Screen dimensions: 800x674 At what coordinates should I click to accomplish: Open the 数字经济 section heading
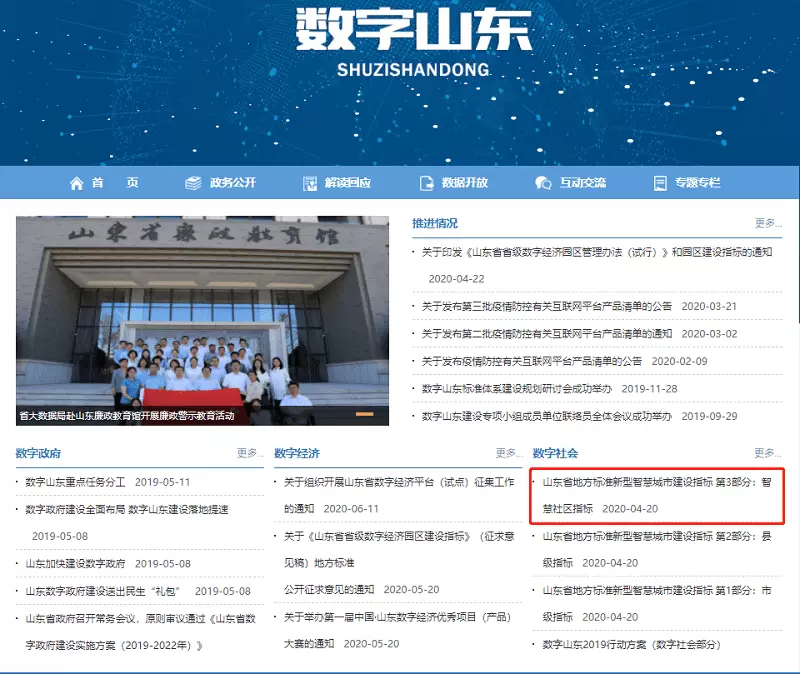pos(297,453)
